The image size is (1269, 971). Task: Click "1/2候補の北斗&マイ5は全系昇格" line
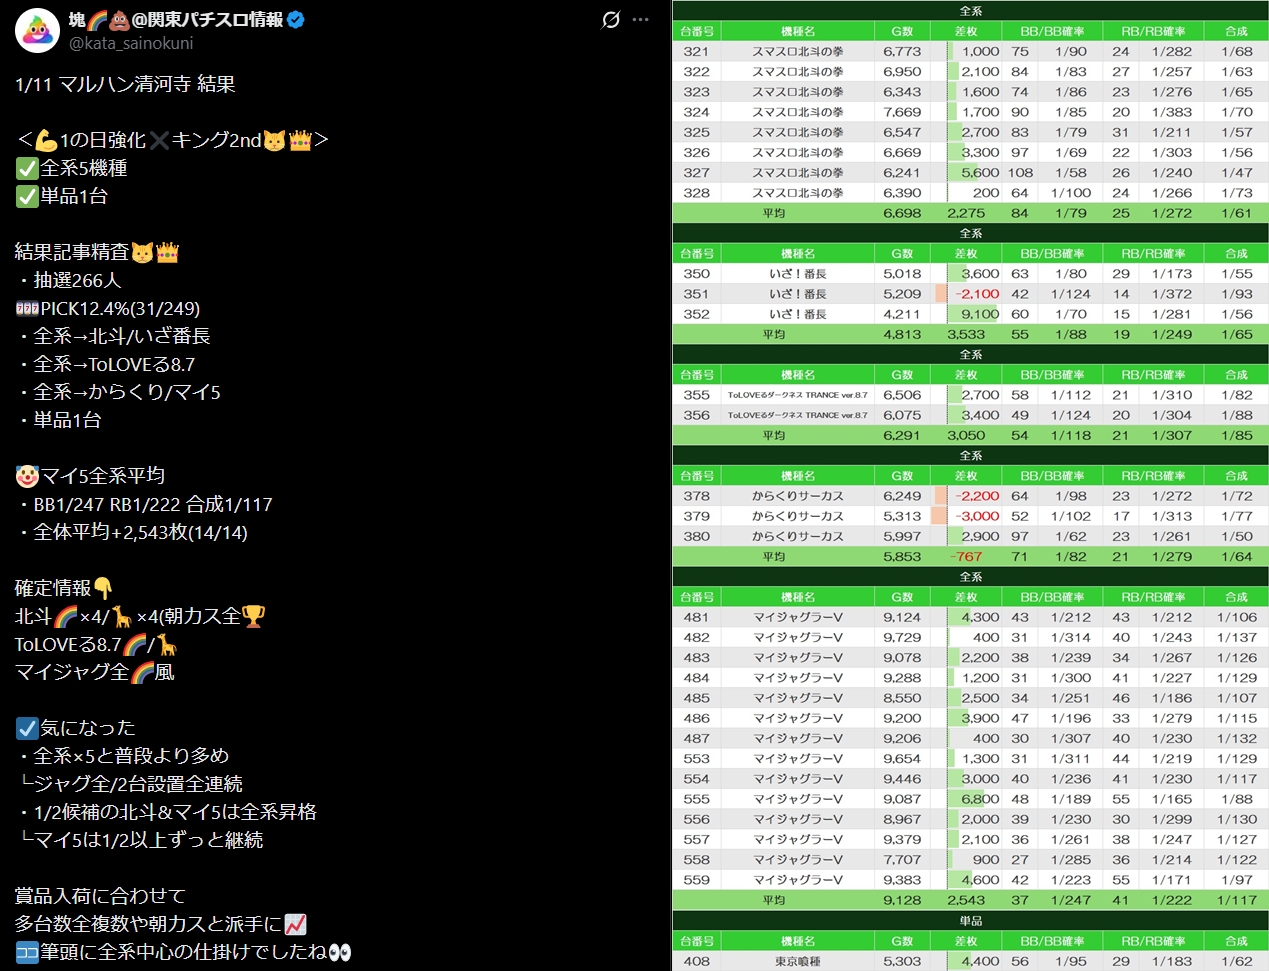pos(166,812)
